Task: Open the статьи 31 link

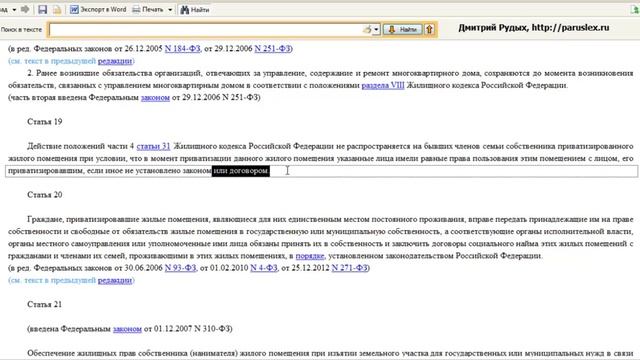Action: [x=153, y=146]
